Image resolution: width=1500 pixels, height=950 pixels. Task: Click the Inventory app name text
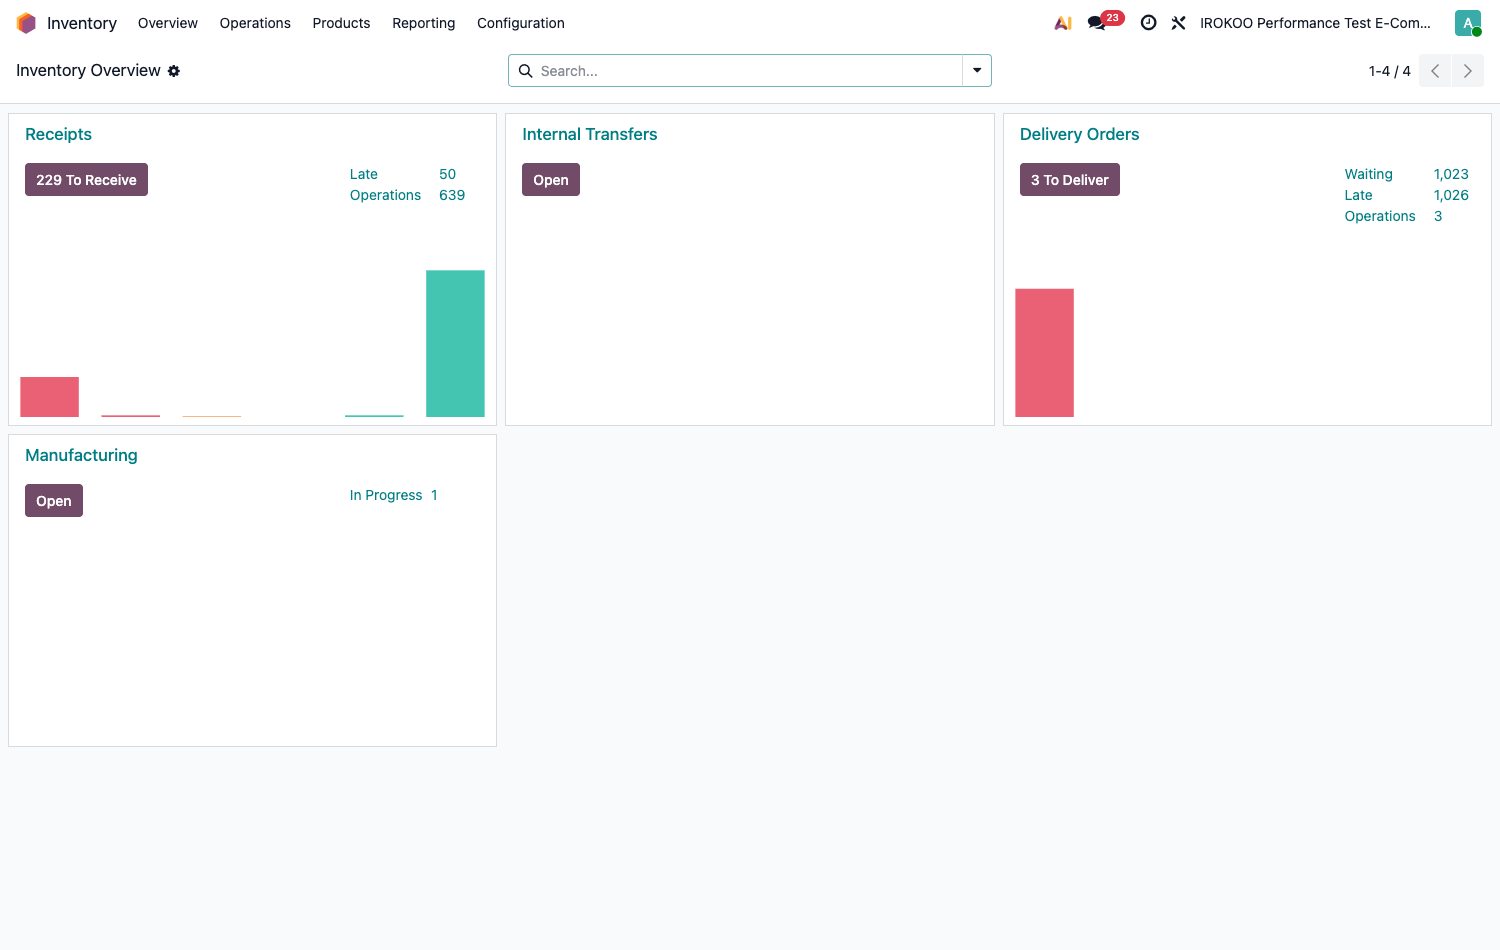[82, 23]
